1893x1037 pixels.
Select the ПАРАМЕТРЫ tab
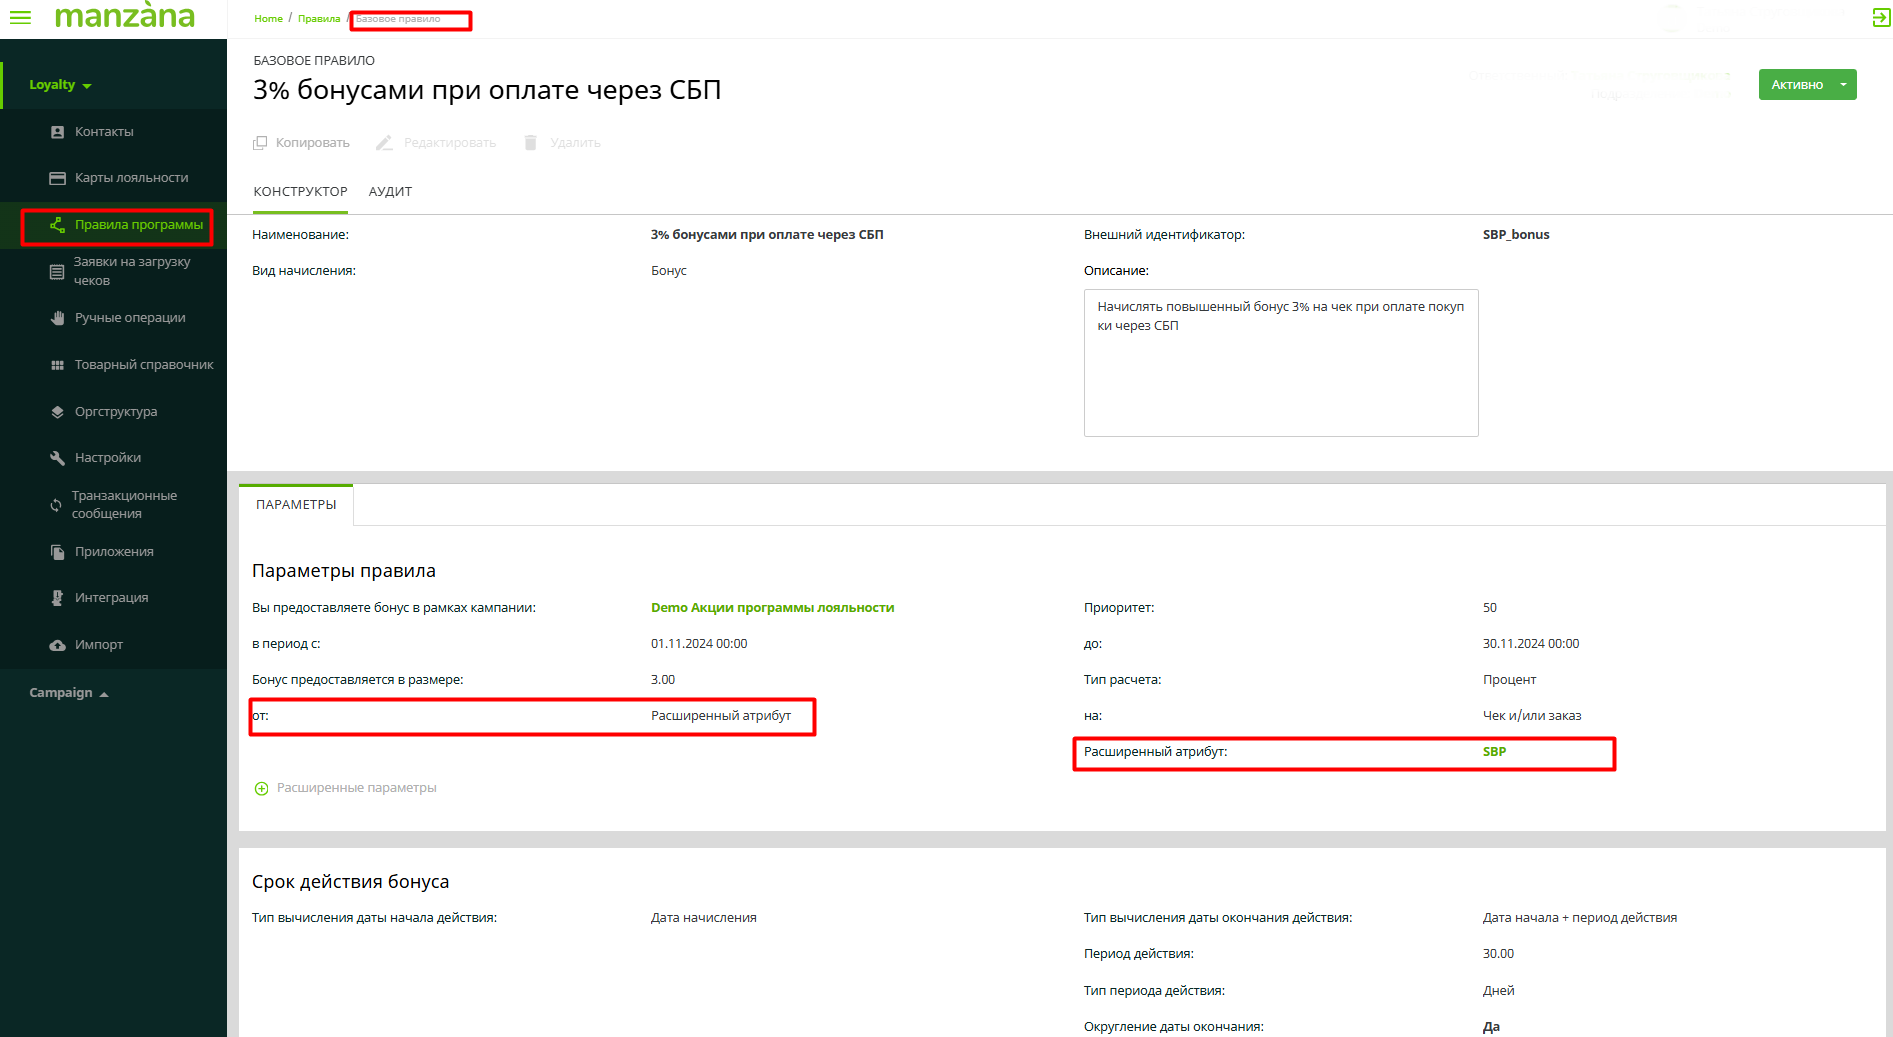point(296,505)
